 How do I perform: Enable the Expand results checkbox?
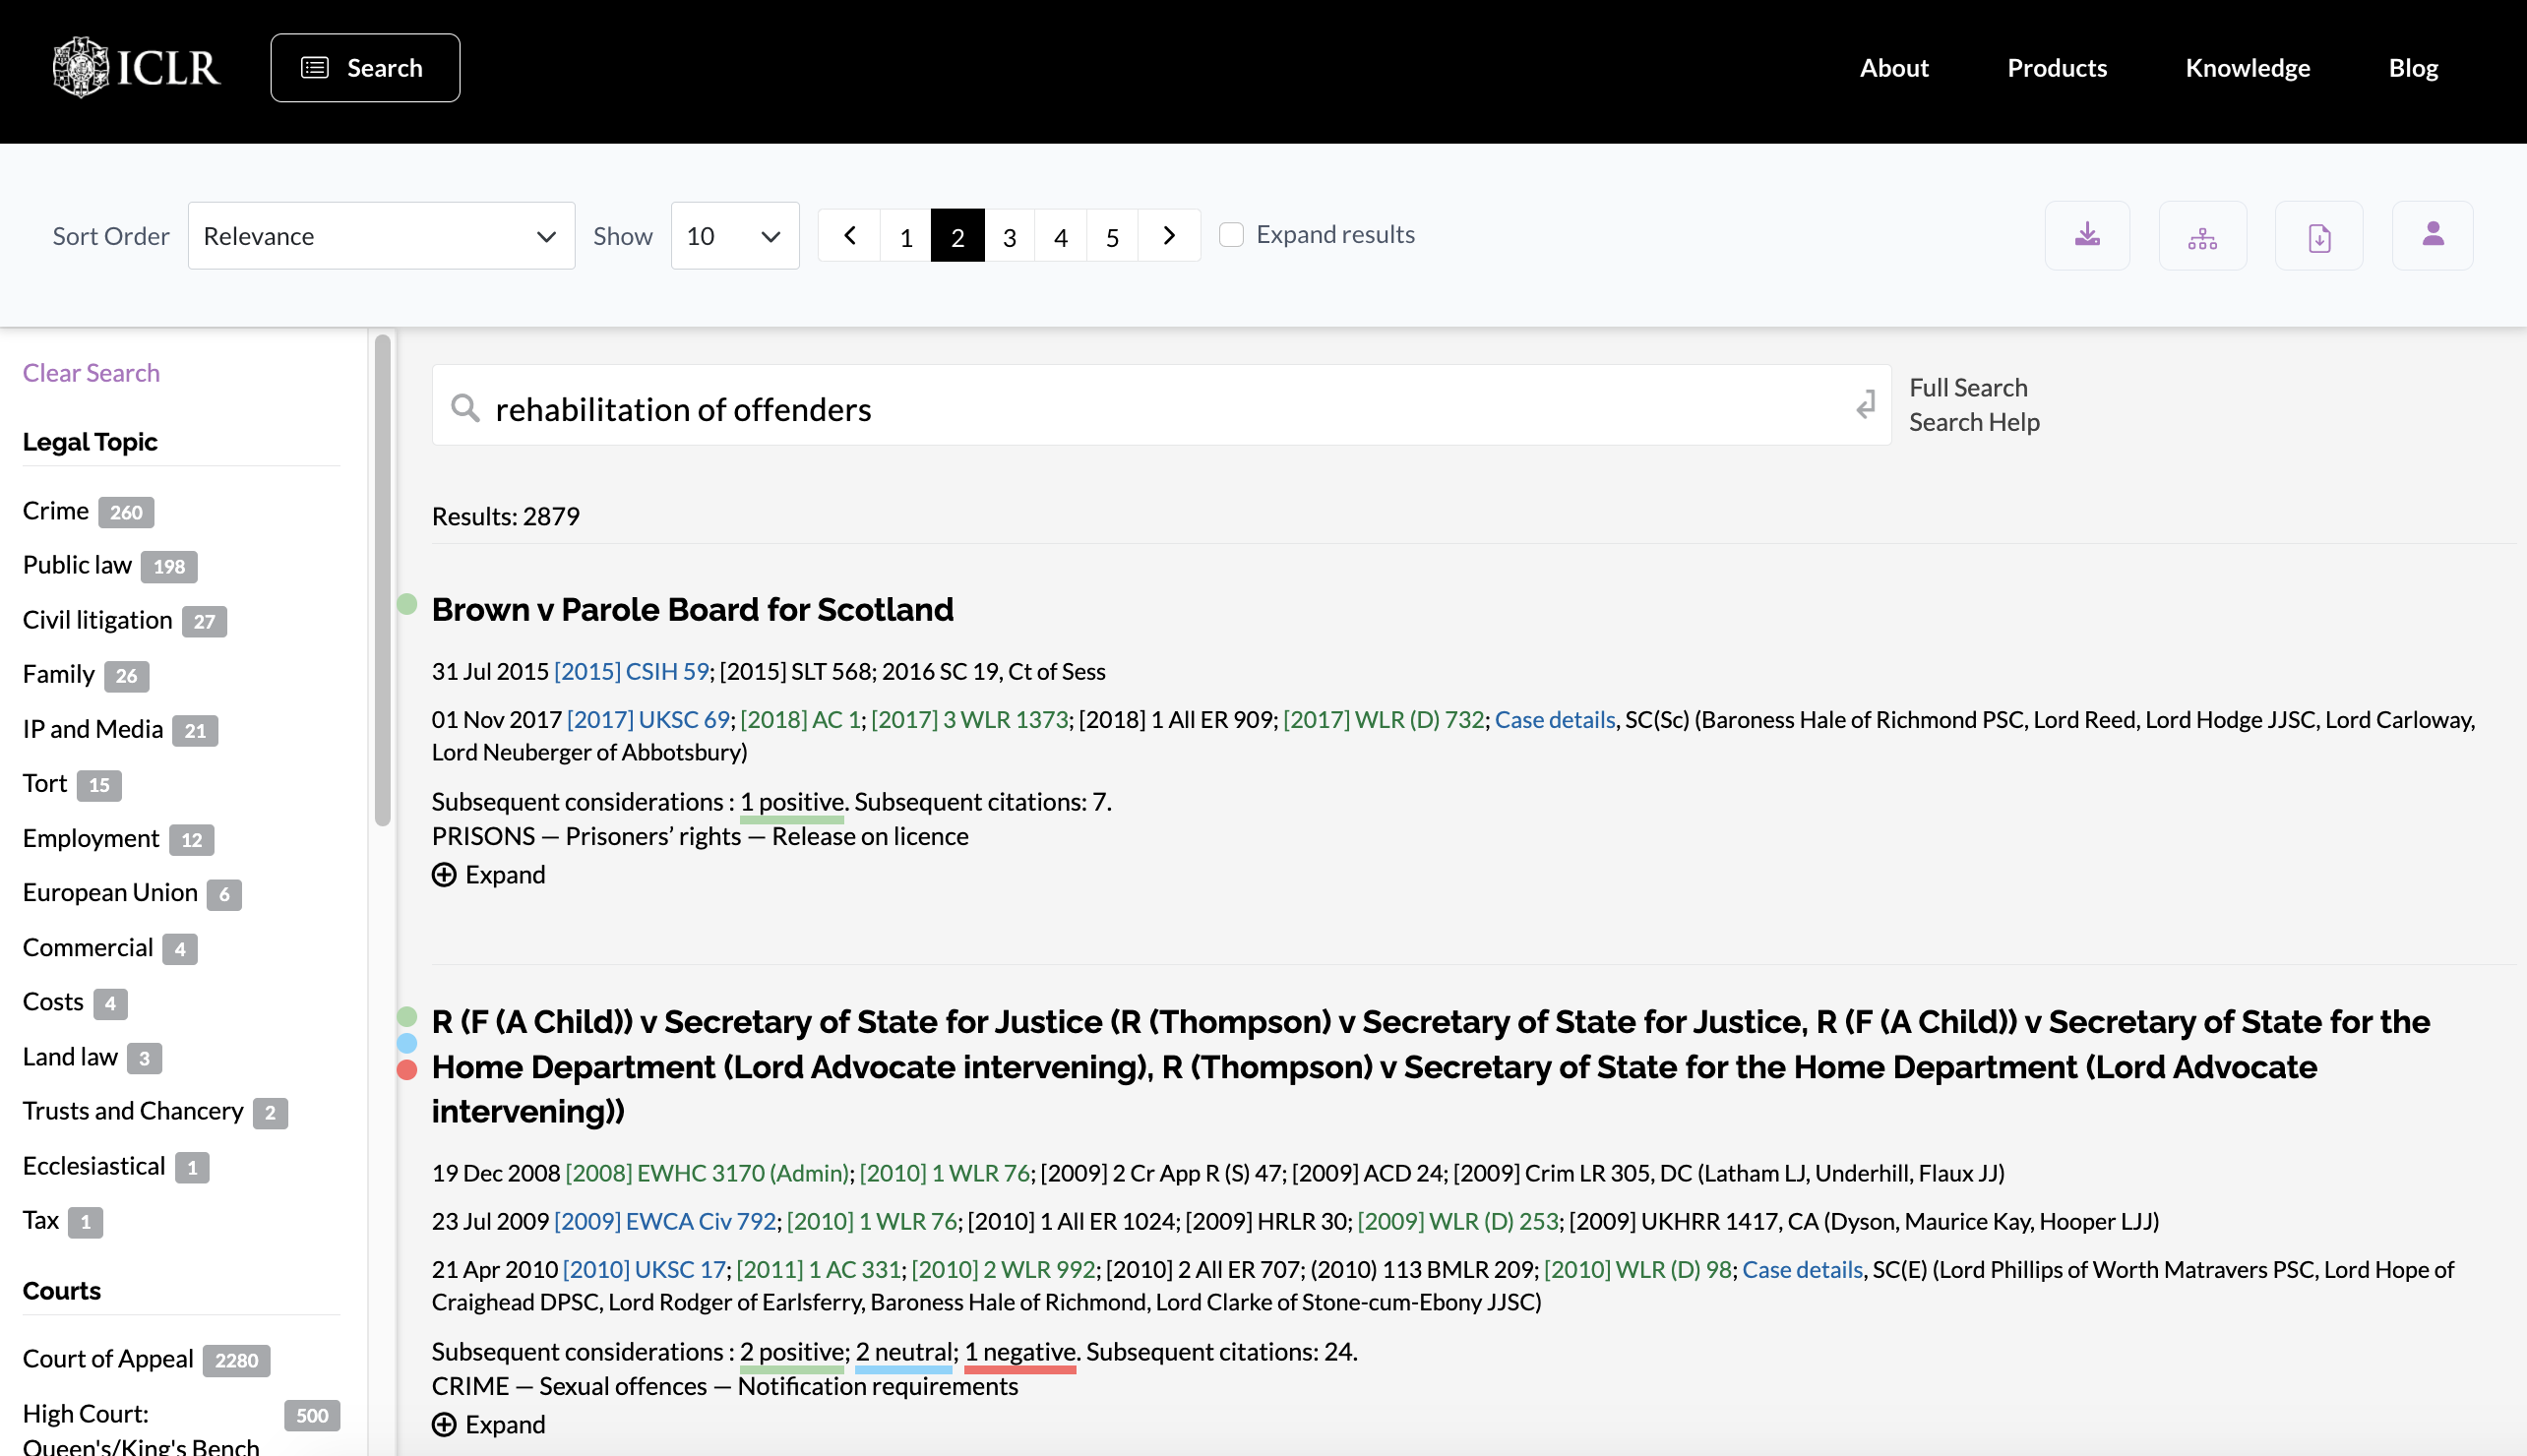click(x=1231, y=235)
